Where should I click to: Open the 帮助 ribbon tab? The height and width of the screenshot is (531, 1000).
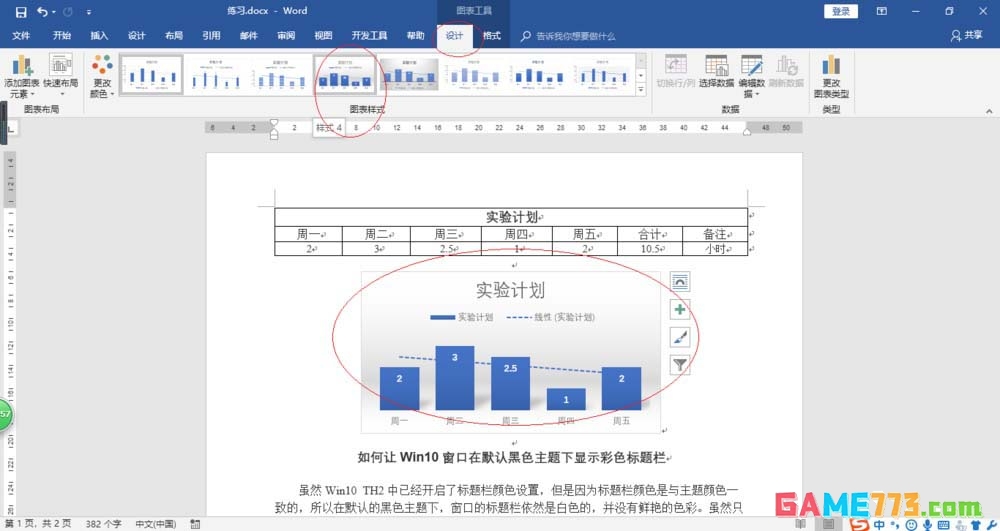click(415, 36)
